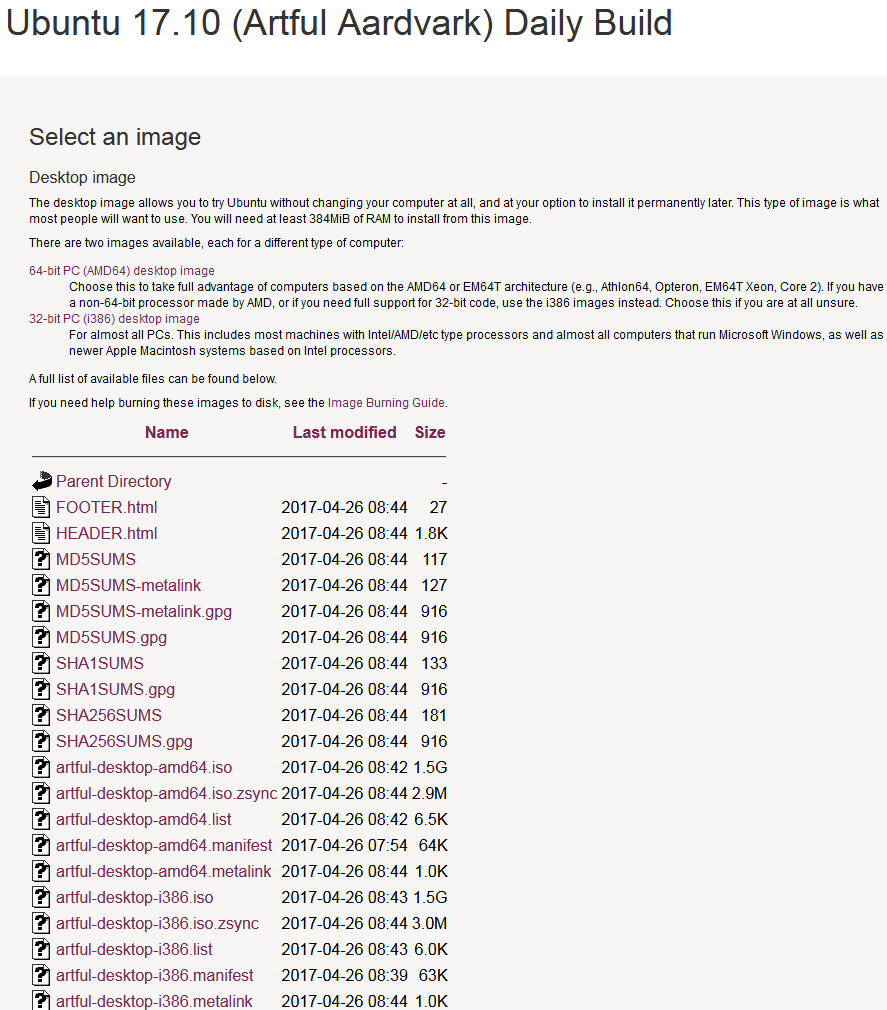Open artful-desktop-i386.manifest file
The image size is (887, 1010).
coord(155,975)
